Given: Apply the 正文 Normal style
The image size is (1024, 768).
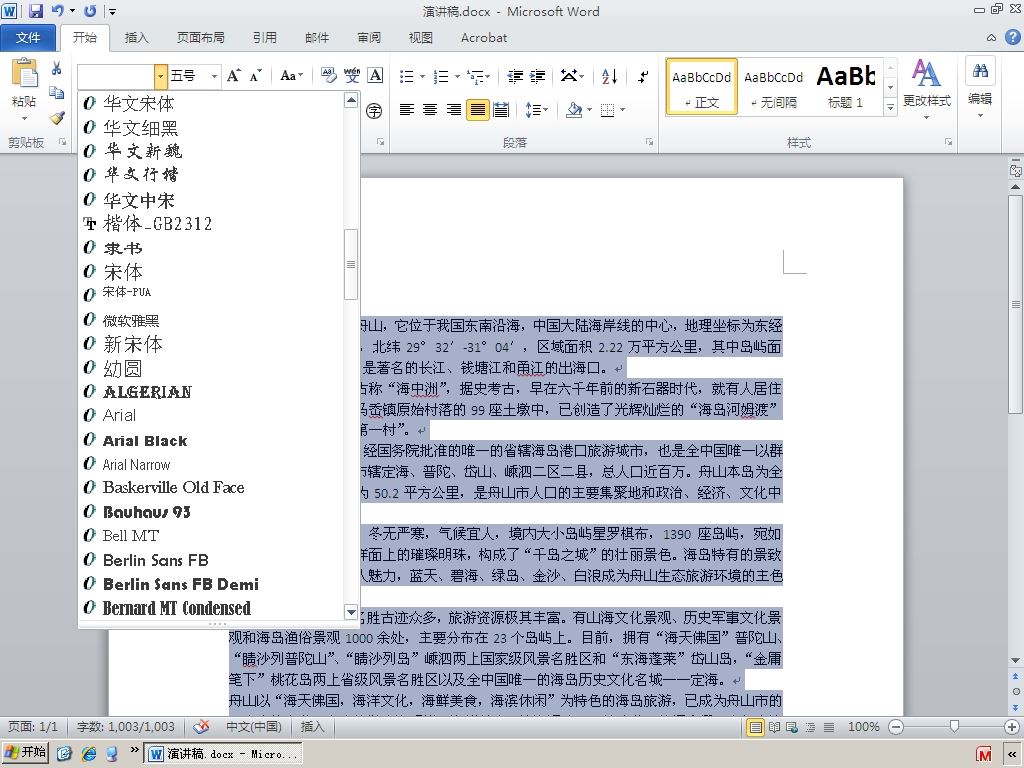Looking at the screenshot, I should (701, 87).
